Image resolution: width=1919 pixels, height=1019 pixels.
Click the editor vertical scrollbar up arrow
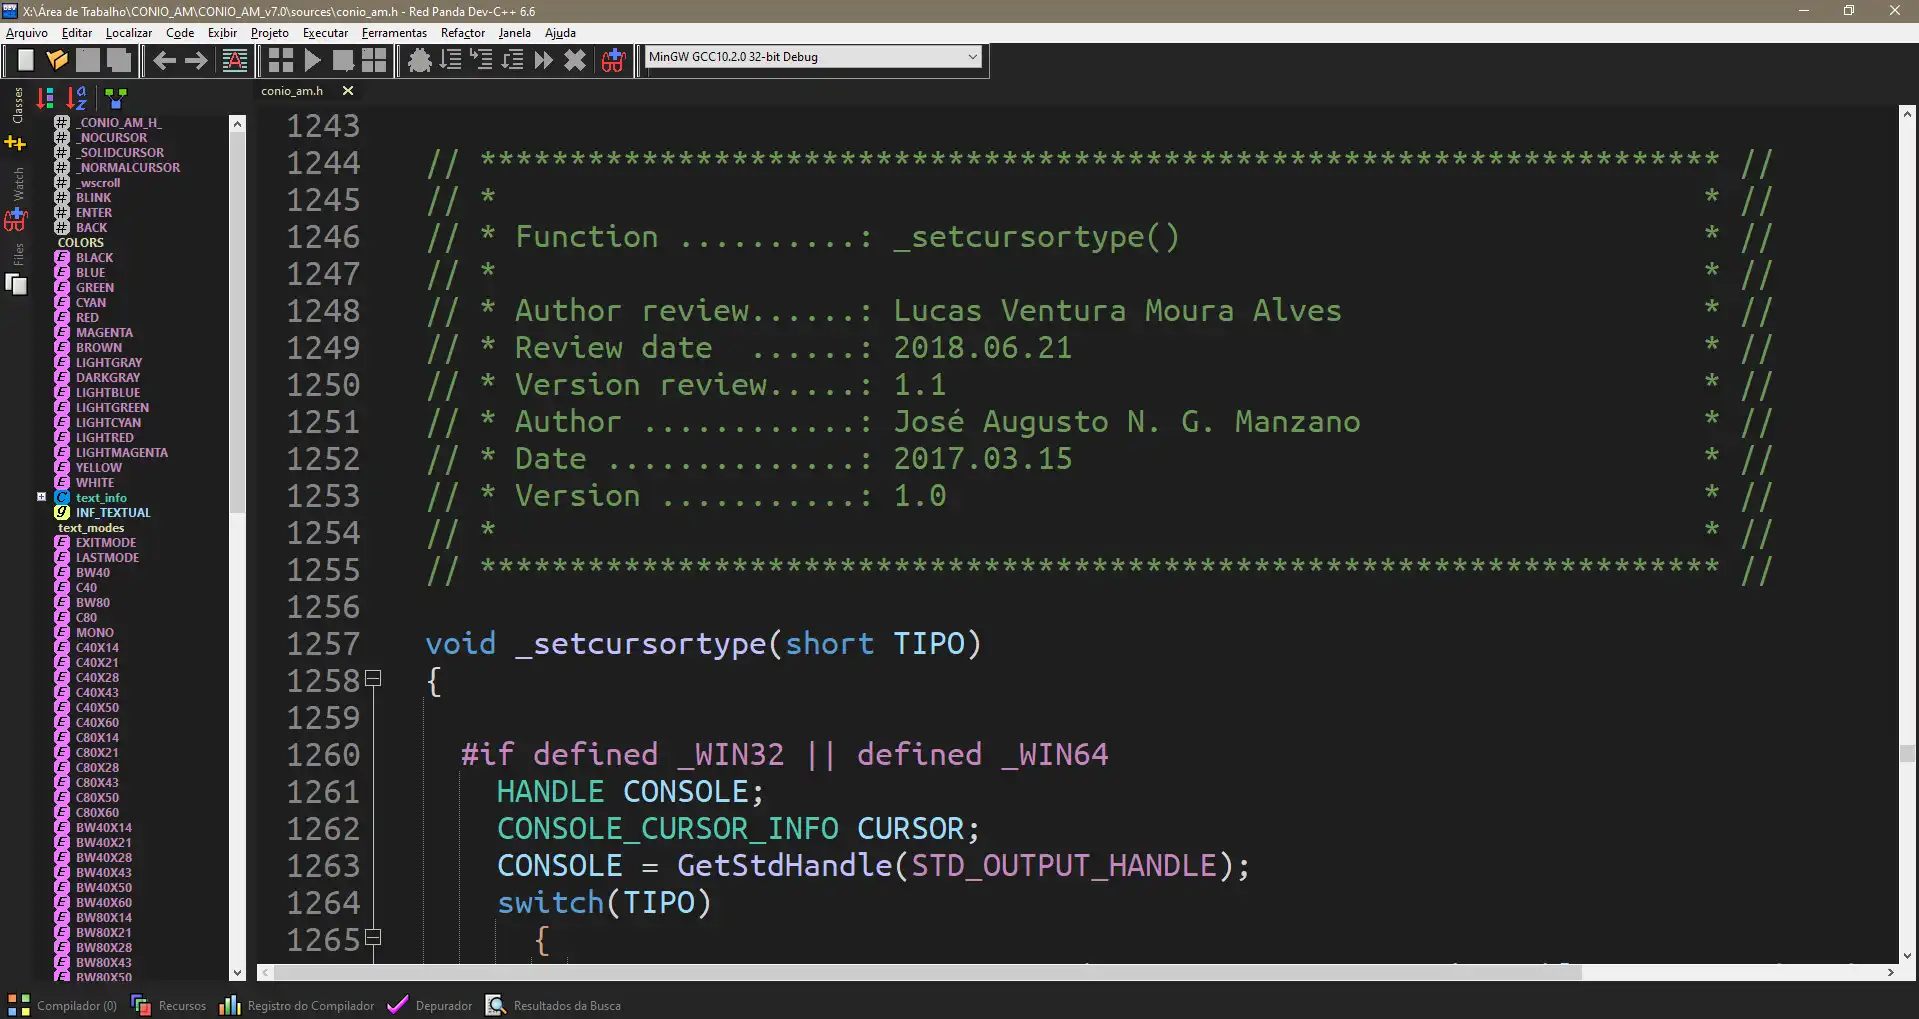[1907, 114]
